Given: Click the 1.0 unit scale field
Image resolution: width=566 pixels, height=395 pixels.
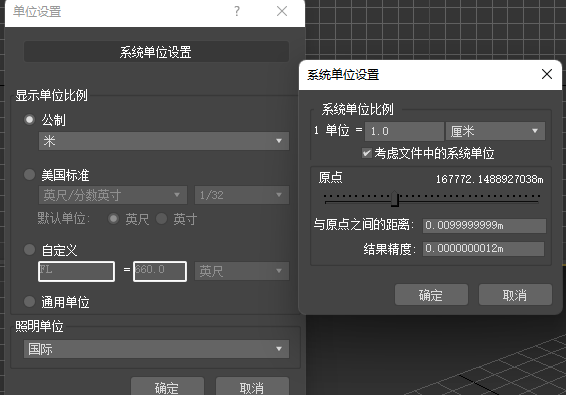Looking at the screenshot, I should tap(404, 131).
